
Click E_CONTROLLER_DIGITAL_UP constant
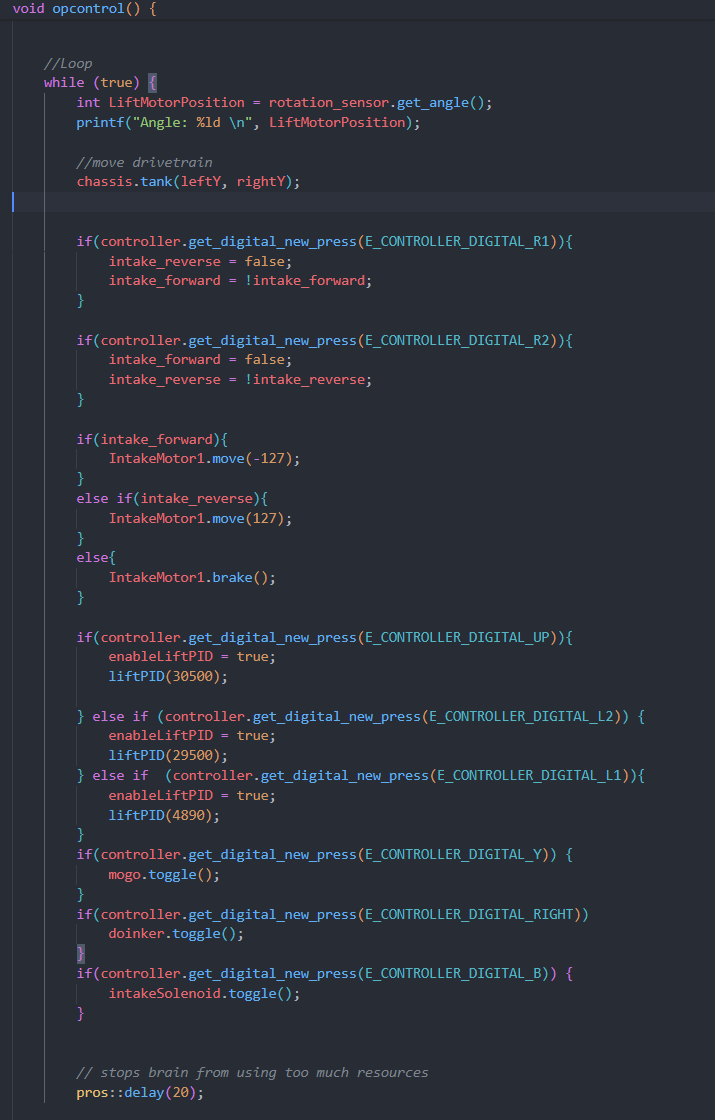click(457, 637)
